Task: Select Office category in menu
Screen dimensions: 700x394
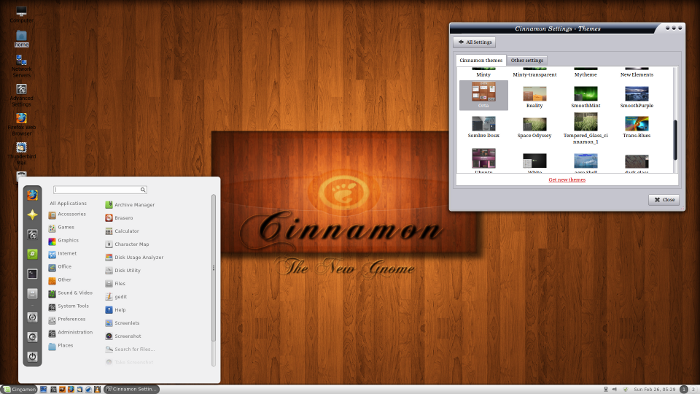Action: 60,267
